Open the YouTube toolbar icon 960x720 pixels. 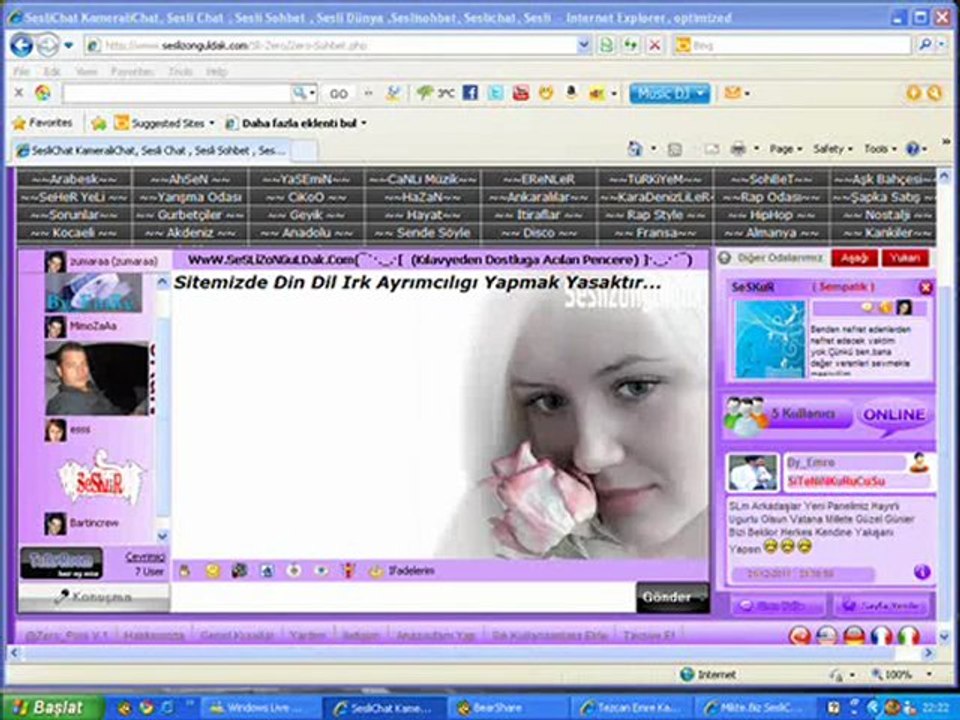(520, 93)
